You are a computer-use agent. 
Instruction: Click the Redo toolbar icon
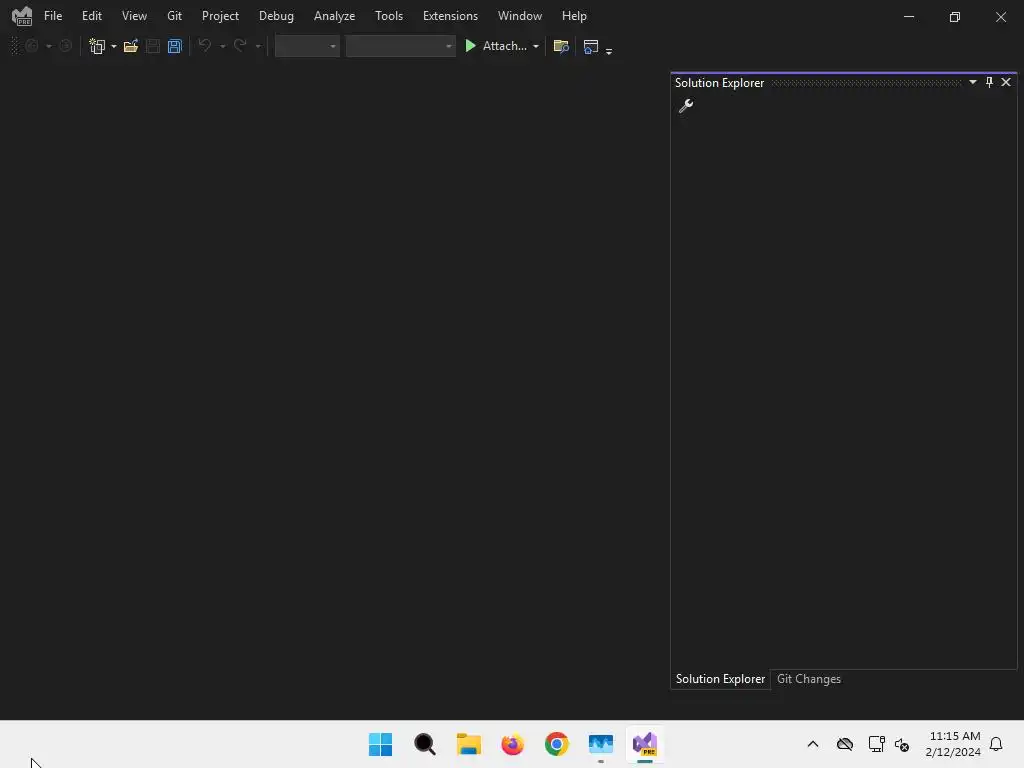[240, 45]
